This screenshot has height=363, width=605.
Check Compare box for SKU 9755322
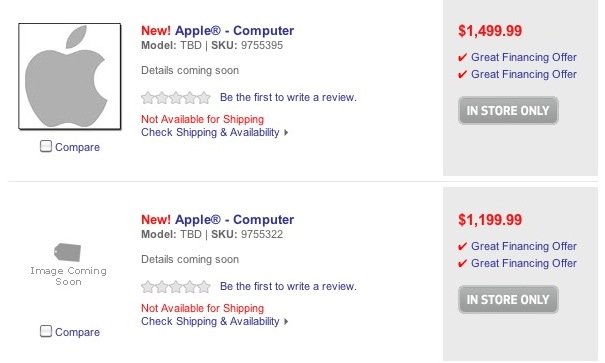click(x=46, y=331)
